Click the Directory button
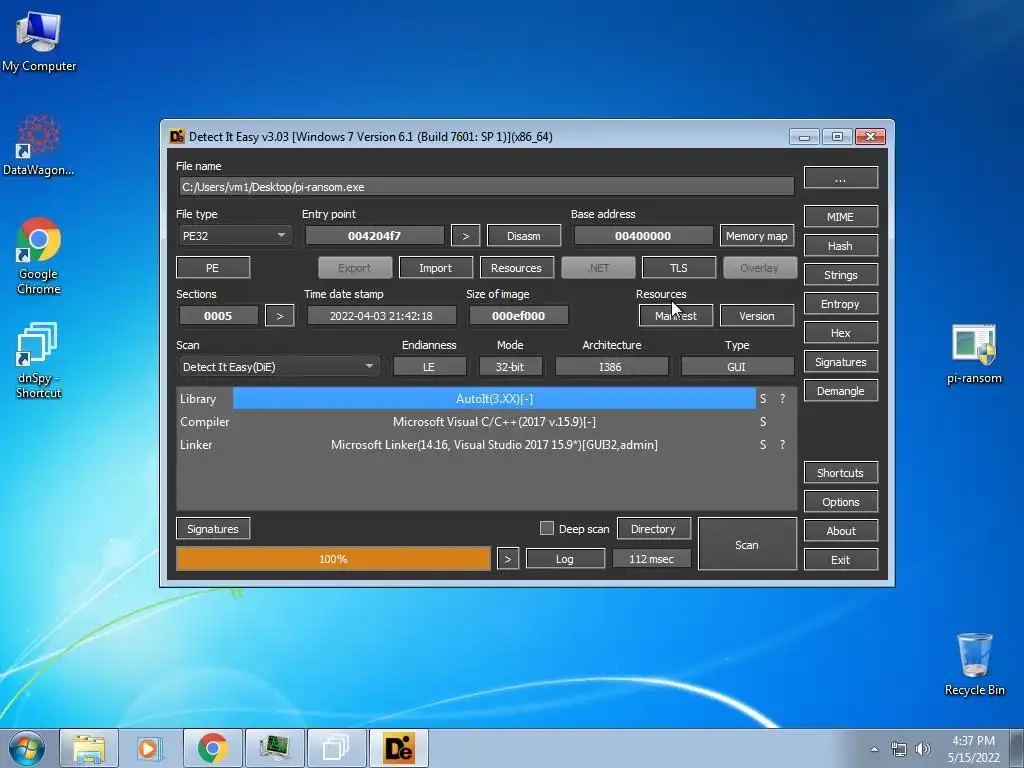The width and height of the screenshot is (1024, 768). (653, 528)
